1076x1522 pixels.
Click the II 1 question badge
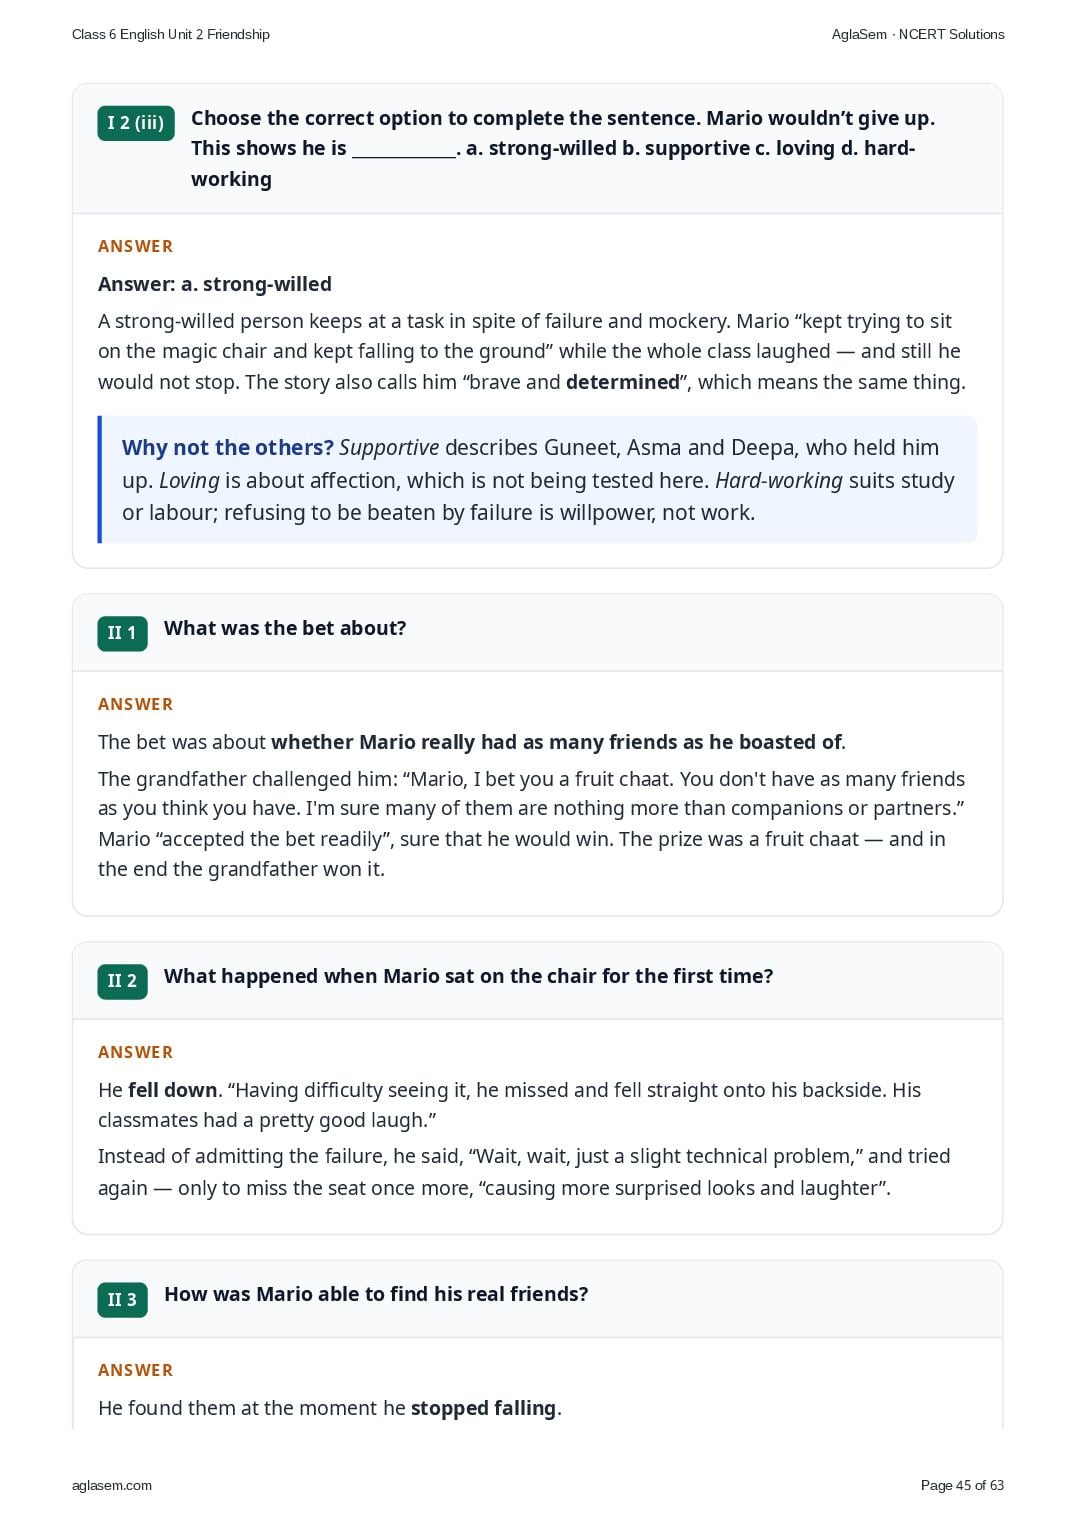point(122,633)
